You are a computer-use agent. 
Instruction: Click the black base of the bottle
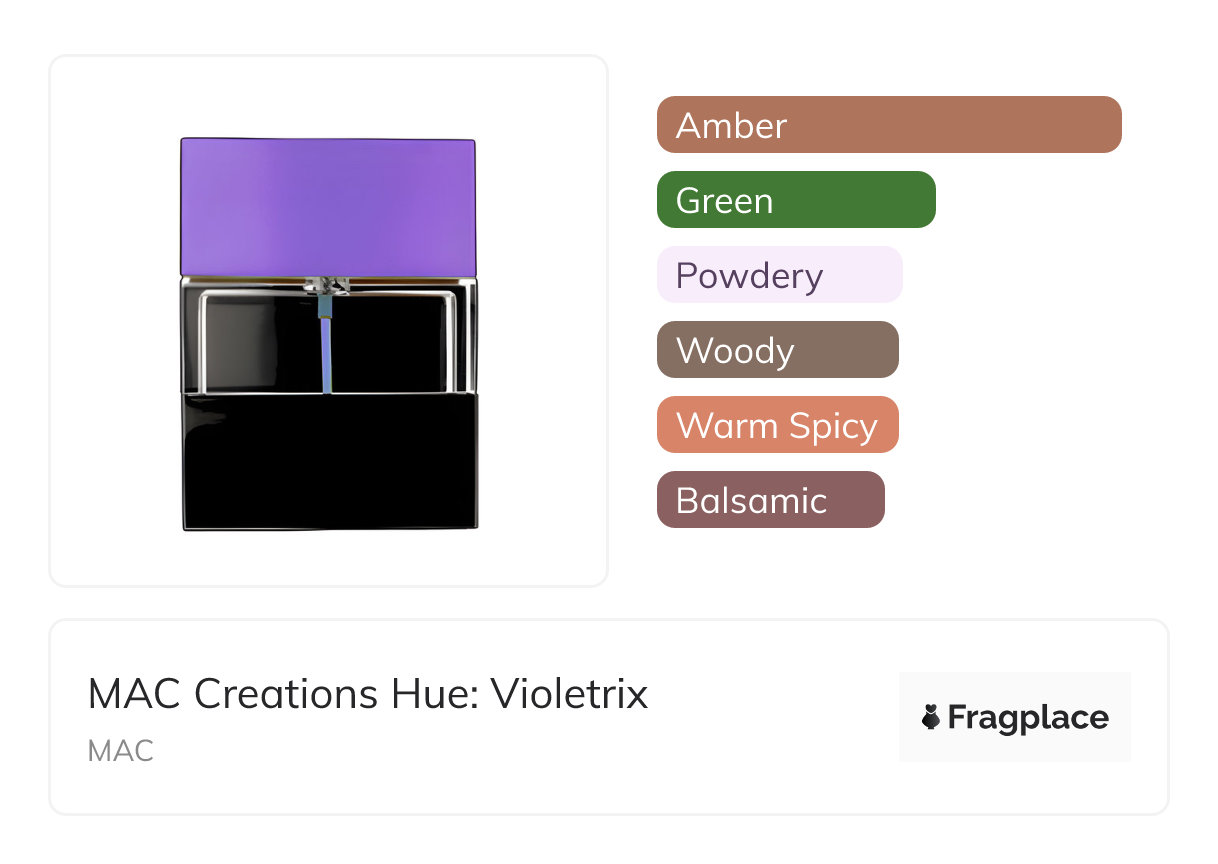(329, 461)
